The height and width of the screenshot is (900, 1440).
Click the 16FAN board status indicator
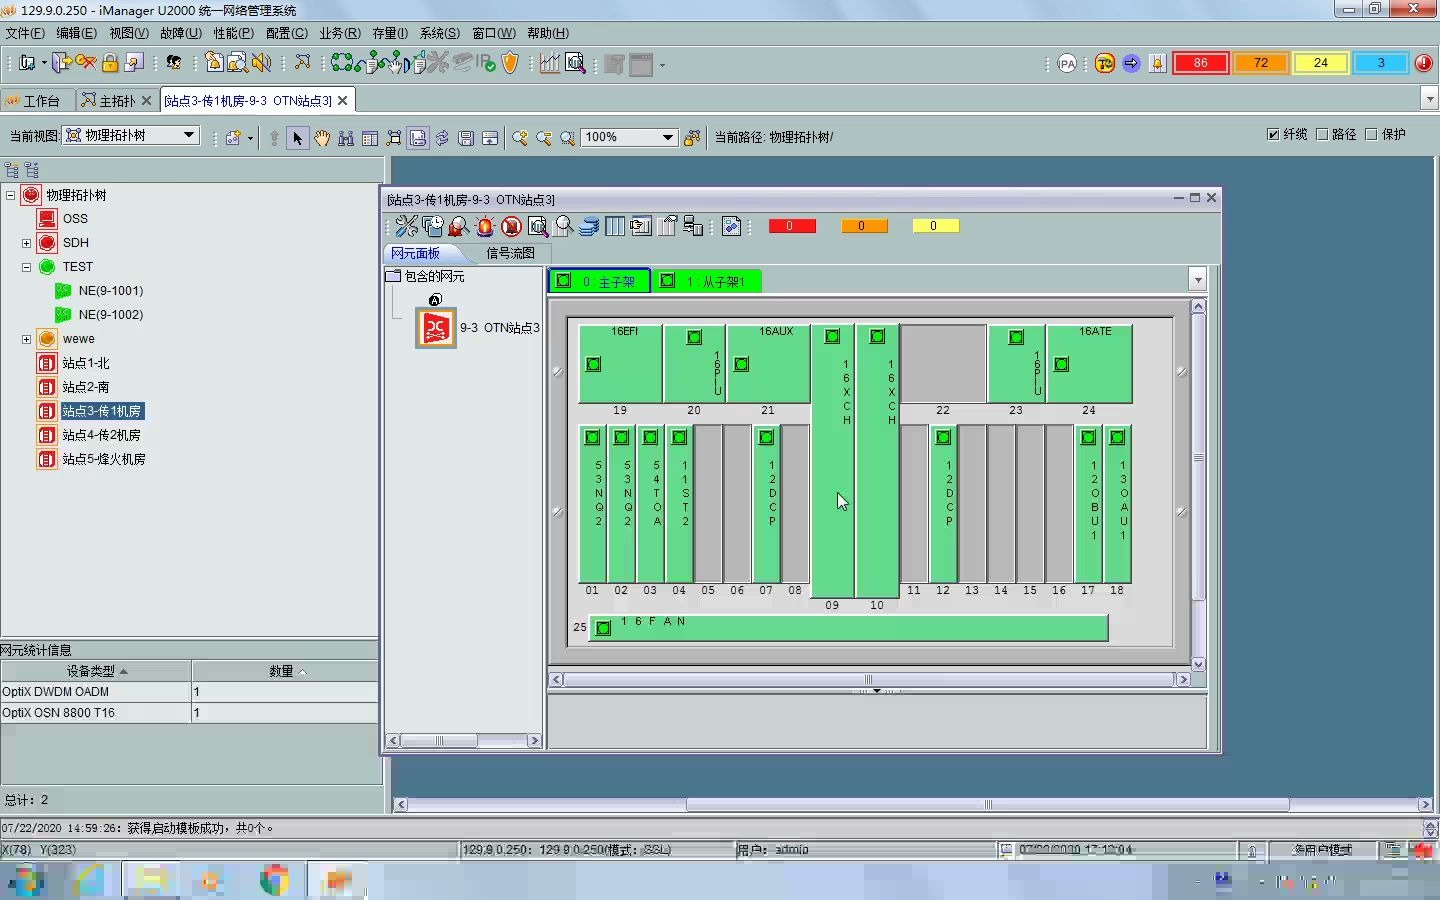603,628
